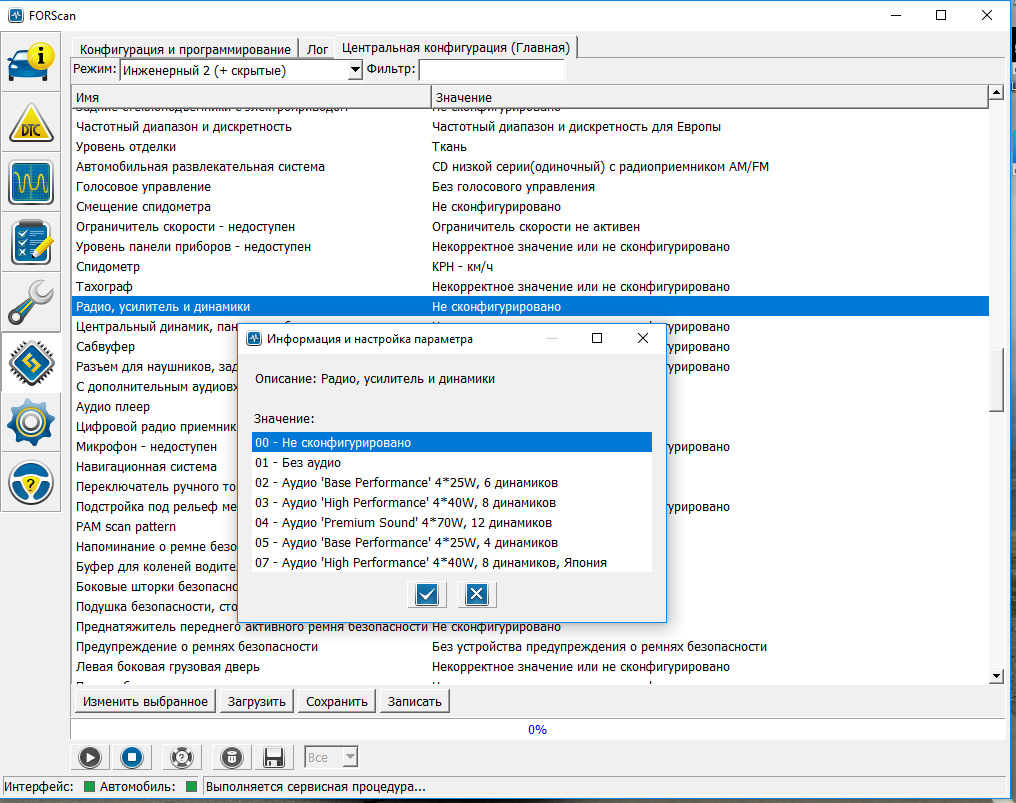
Task: Select row 'Частотный диапазон и дискретность'
Action: tap(530, 127)
